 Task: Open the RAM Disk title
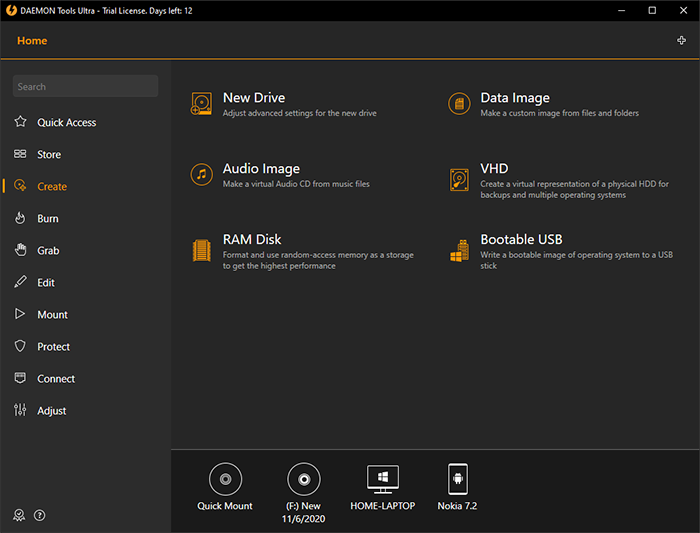(x=252, y=240)
